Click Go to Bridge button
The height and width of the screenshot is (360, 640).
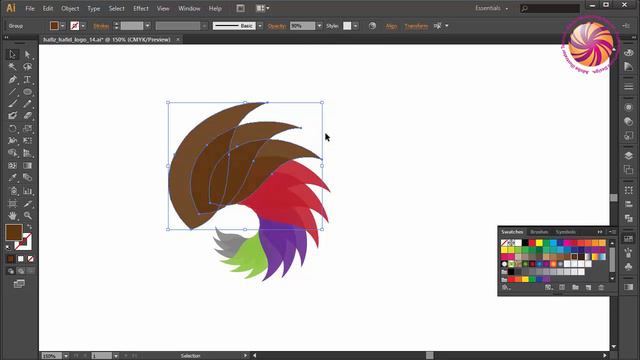tap(240, 8)
